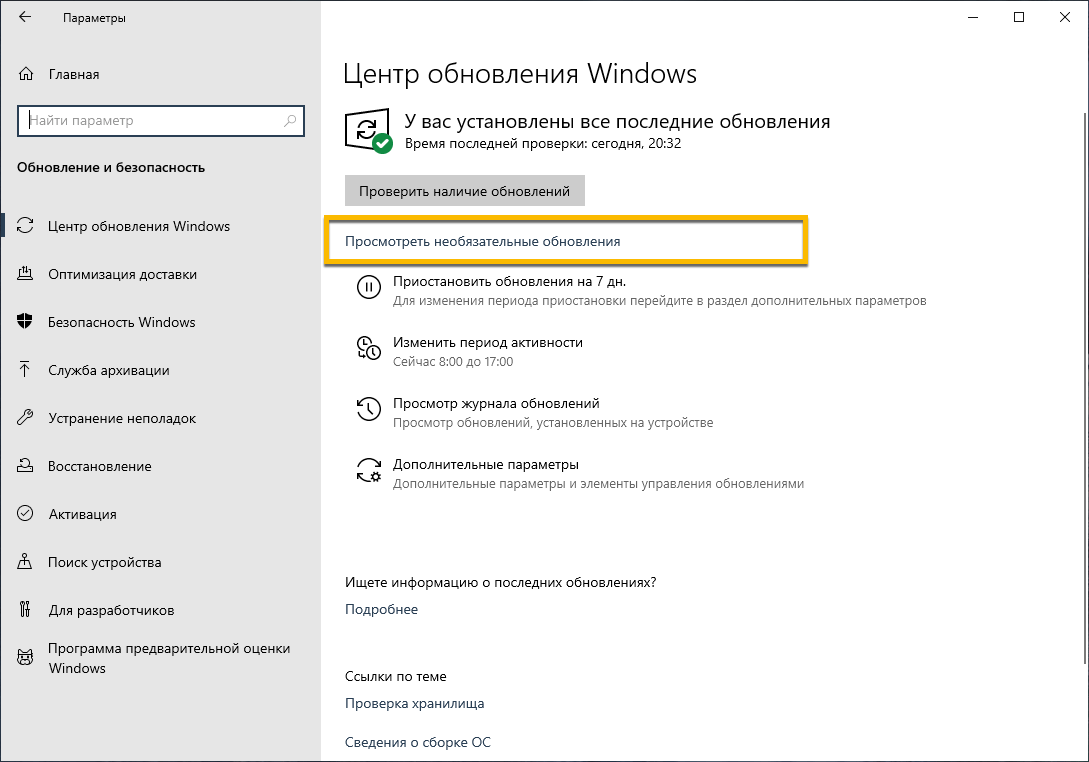Click the back arrow icon in the title bar
Image resolution: width=1089 pixels, height=762 pixels.
25,18
